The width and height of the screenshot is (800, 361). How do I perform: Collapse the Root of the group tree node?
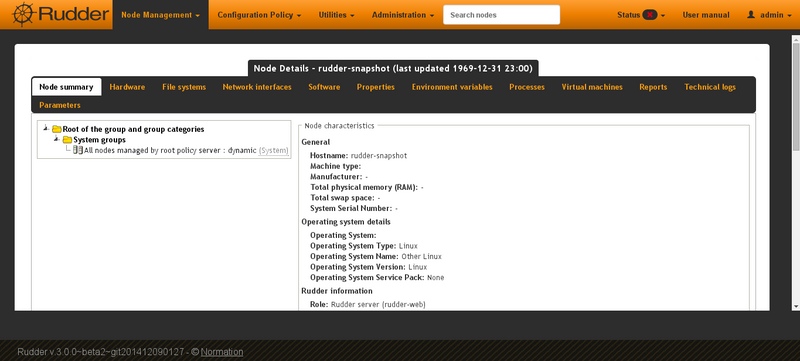(46, 128)
